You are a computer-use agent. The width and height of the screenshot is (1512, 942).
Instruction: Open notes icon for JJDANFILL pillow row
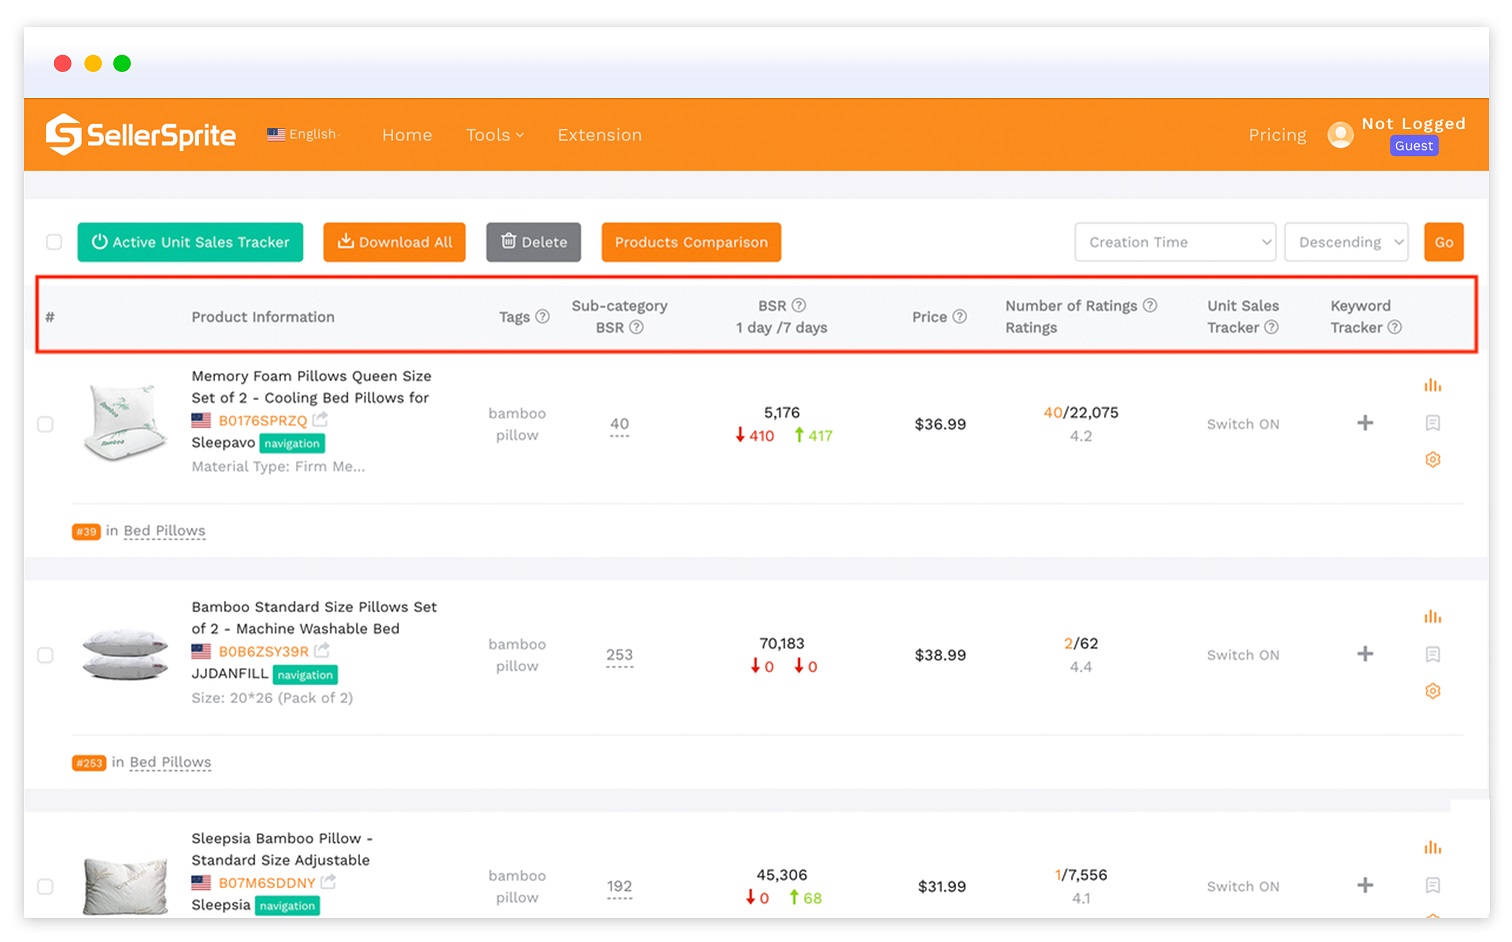(1432, 654)
